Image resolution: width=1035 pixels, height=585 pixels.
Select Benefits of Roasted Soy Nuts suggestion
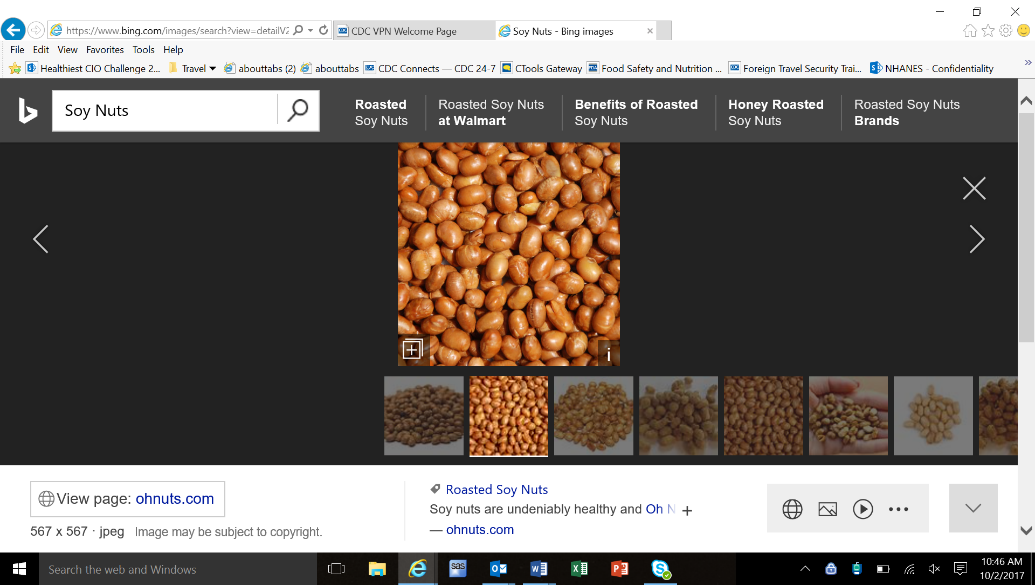[x=636, y=112]
